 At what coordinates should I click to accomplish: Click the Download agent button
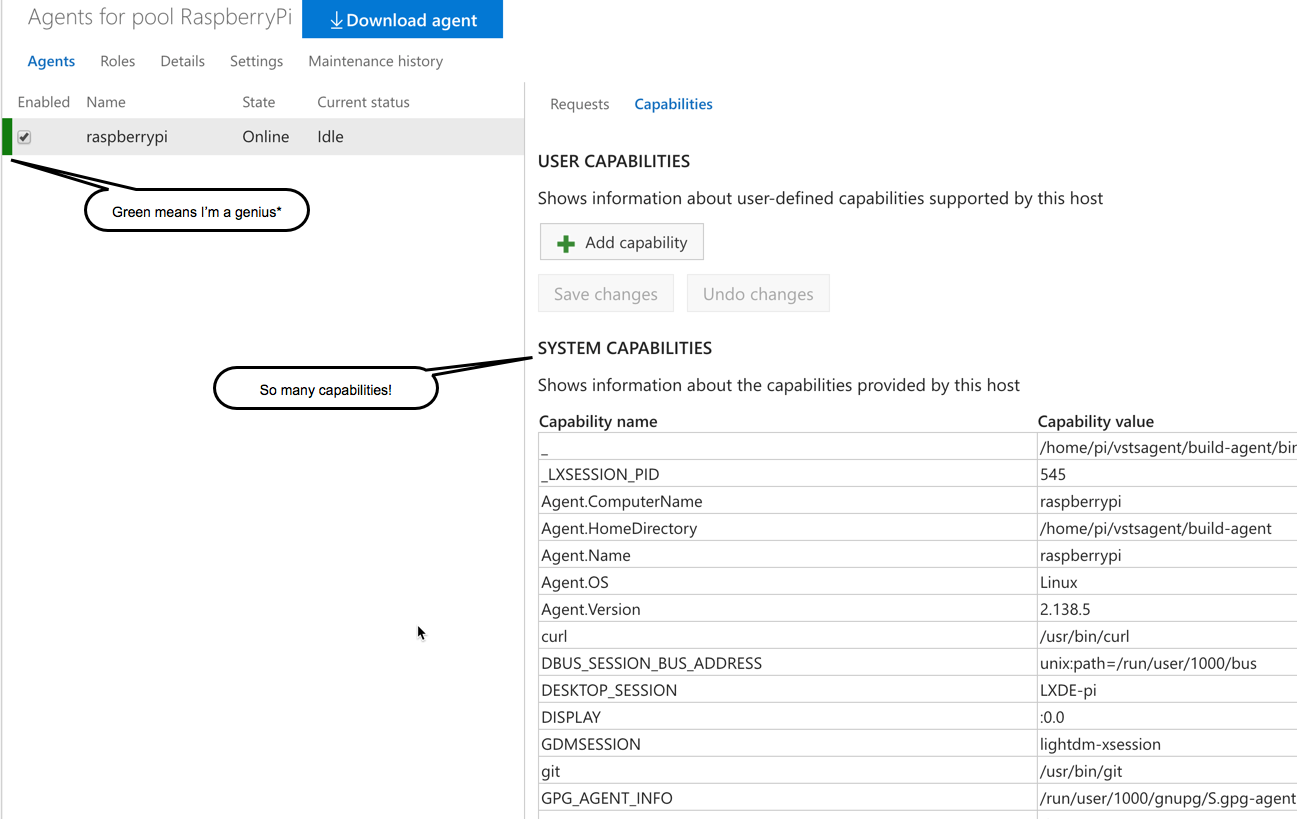tap(402, 19)
